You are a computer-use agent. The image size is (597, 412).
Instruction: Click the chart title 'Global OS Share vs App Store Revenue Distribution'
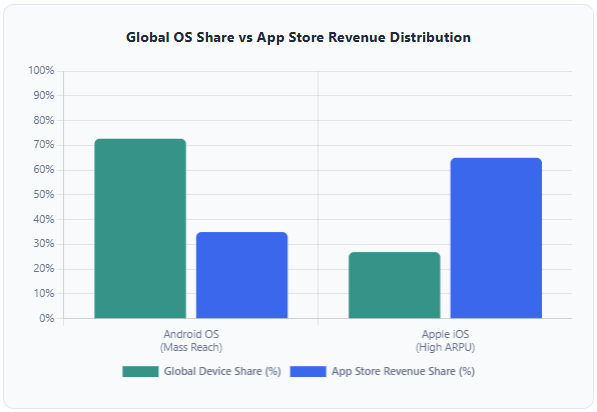[298, 37]
